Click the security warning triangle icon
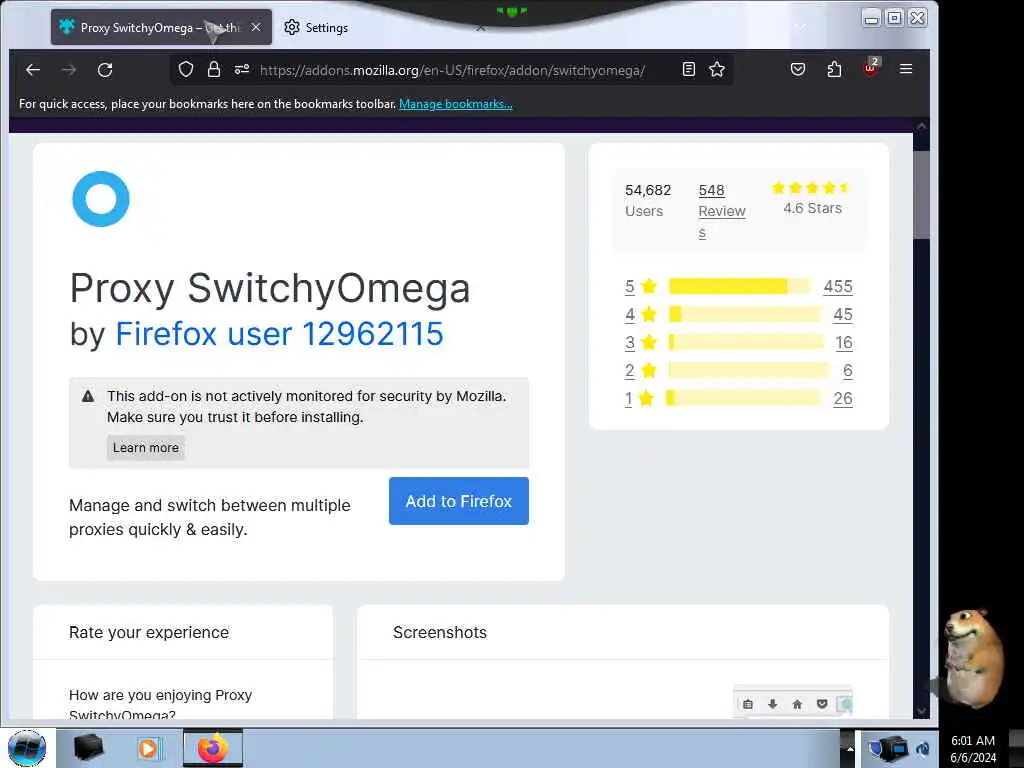This screenshot has width=1024, height=768. (88, 396)
